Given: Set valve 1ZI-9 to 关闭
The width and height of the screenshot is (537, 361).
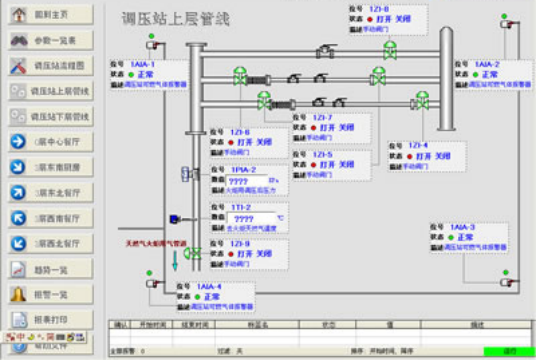Looking at the screenshot, I should pyautogui.click(x=264, y=254).
